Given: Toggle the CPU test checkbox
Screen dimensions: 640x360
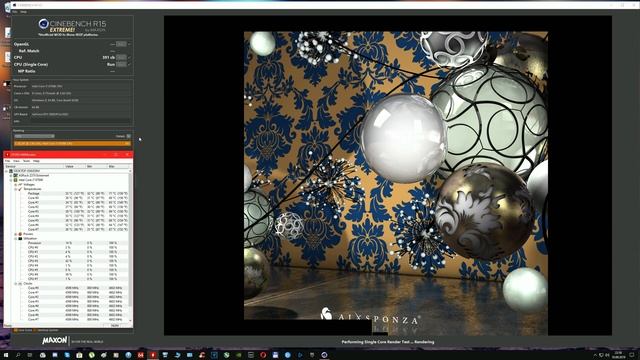Looking at the screenshot, I should (129, 58).
